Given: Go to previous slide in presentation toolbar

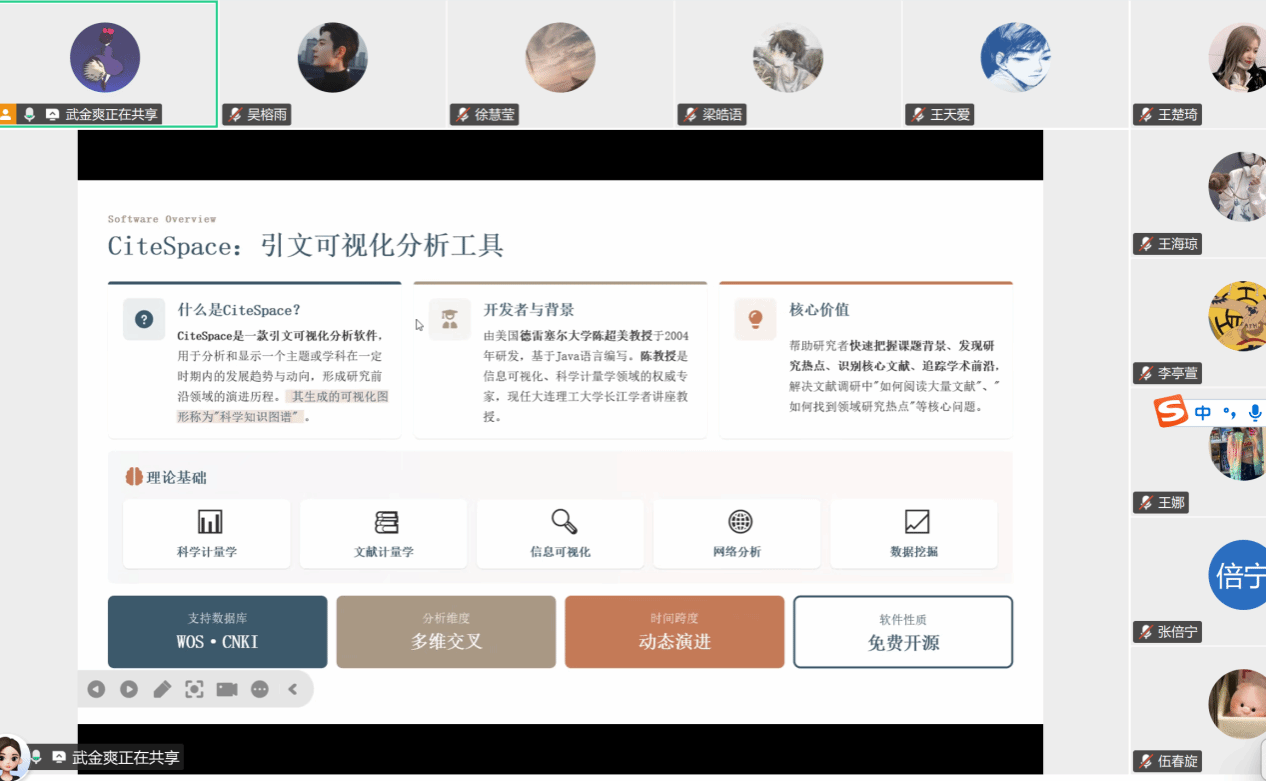Looking at the screenshot, I should point(96,689).
